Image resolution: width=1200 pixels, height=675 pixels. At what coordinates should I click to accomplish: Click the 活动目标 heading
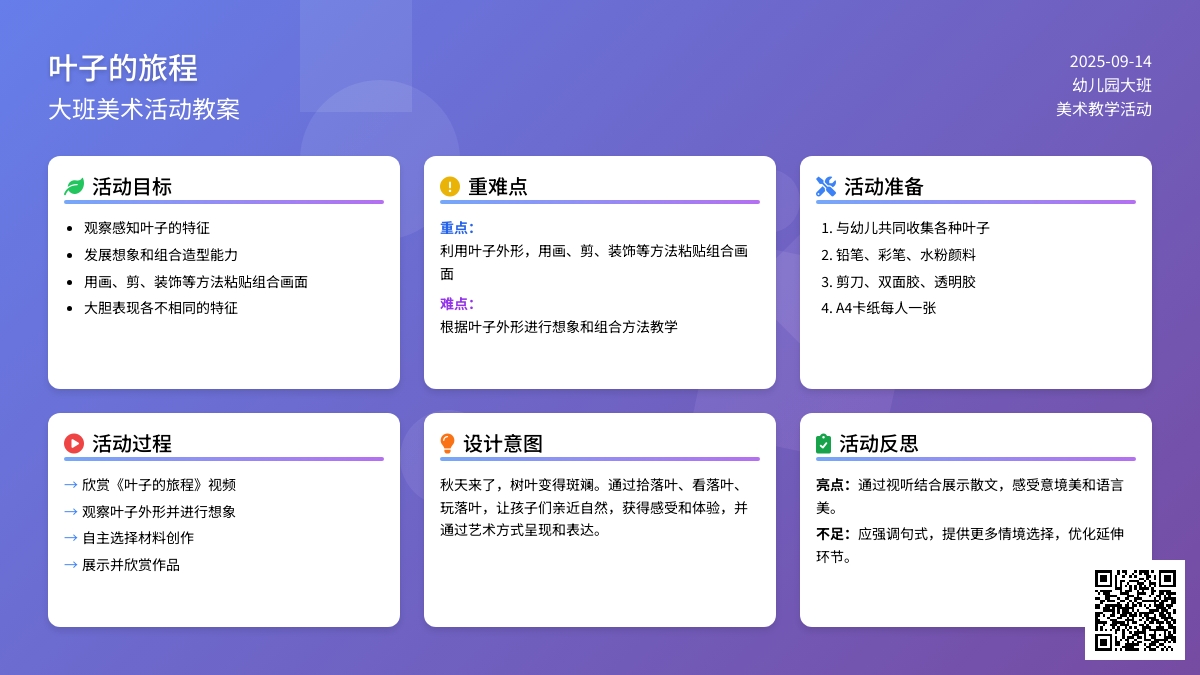[132, 187]
